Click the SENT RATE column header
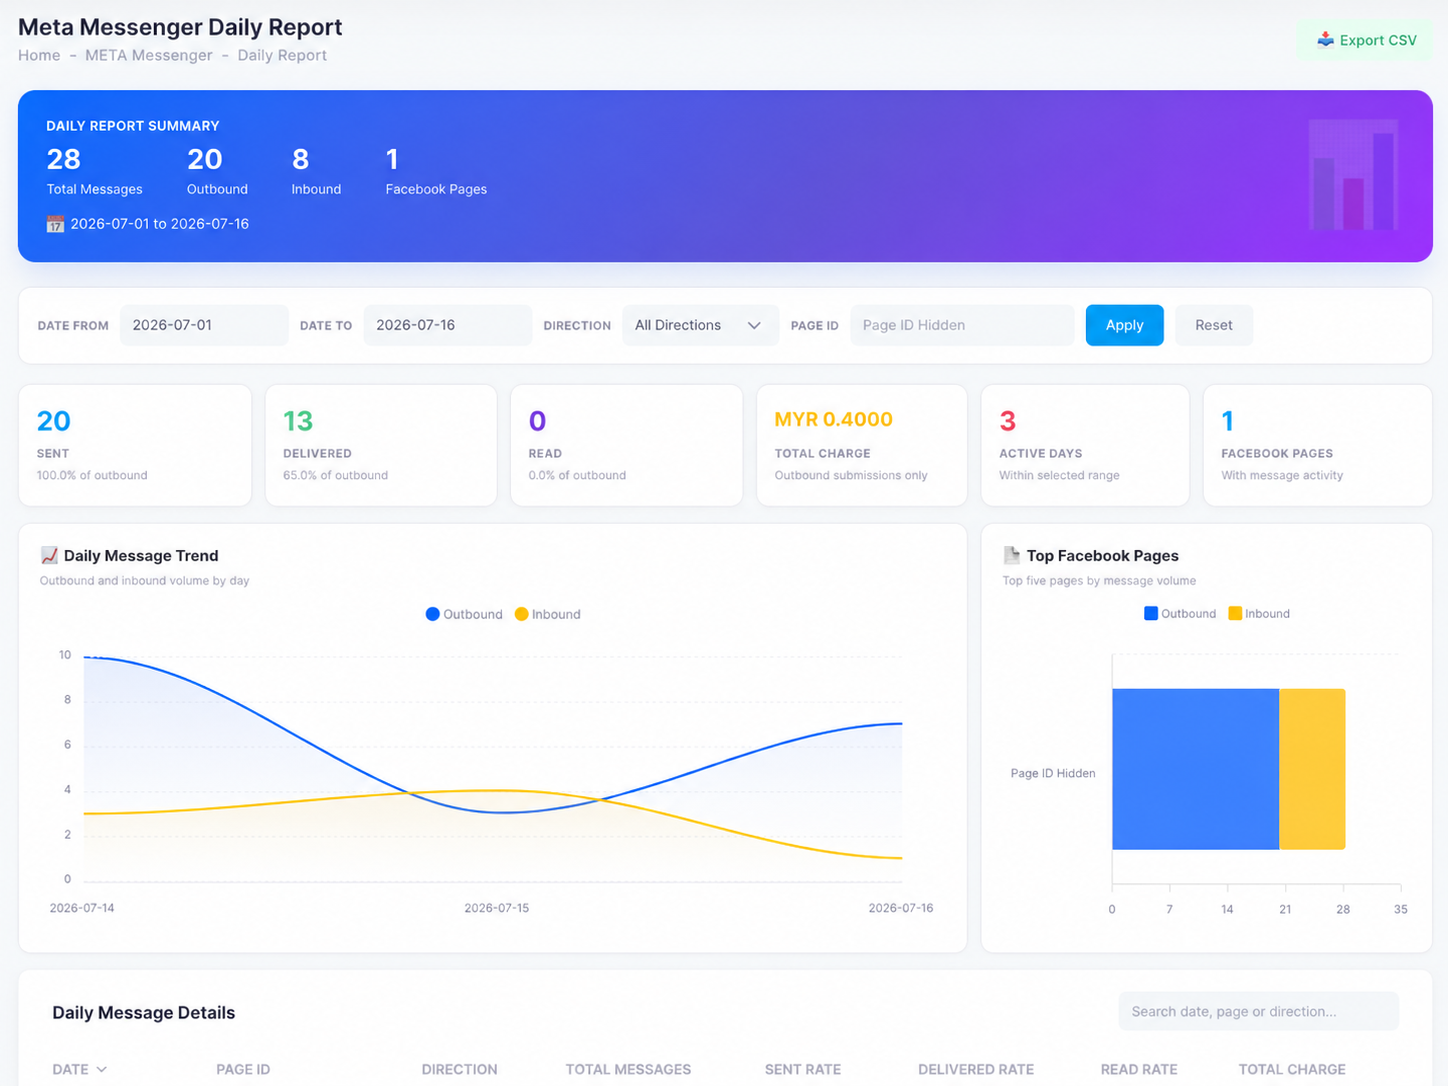This screenshot has width=1448, height=1086. coord(803,1070)
